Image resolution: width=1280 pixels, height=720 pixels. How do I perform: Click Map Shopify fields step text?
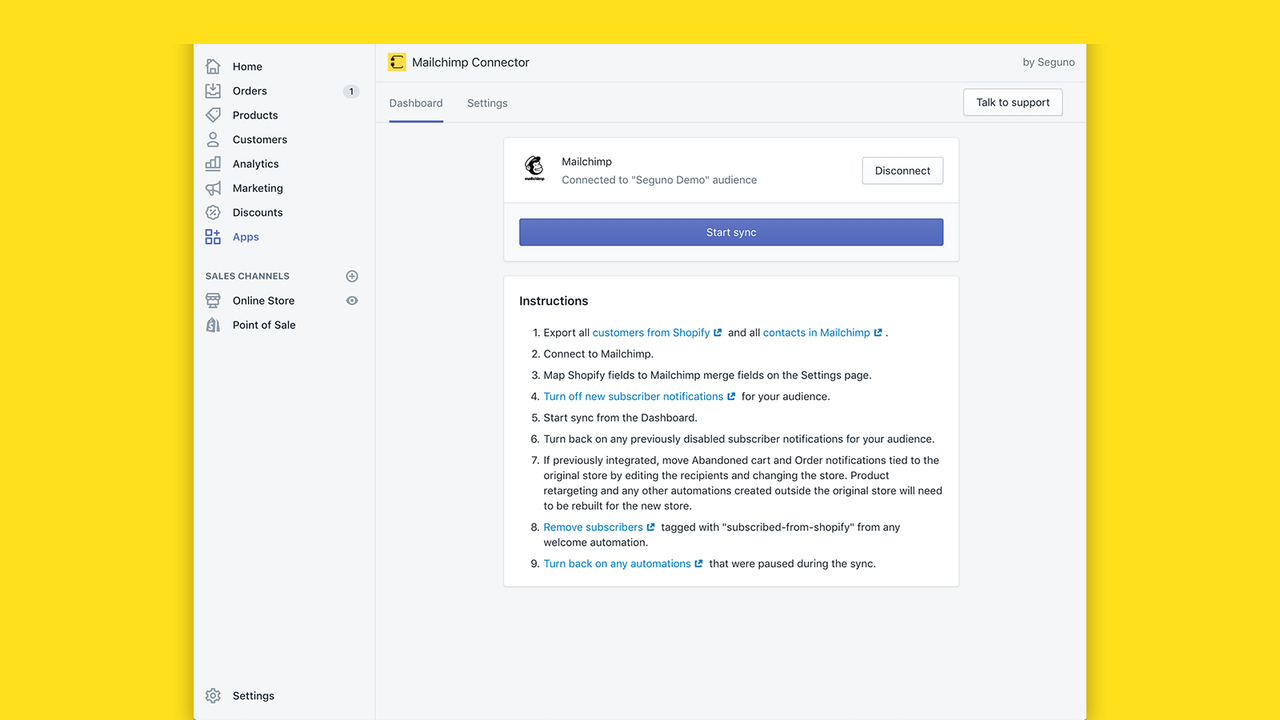[707, 376]
